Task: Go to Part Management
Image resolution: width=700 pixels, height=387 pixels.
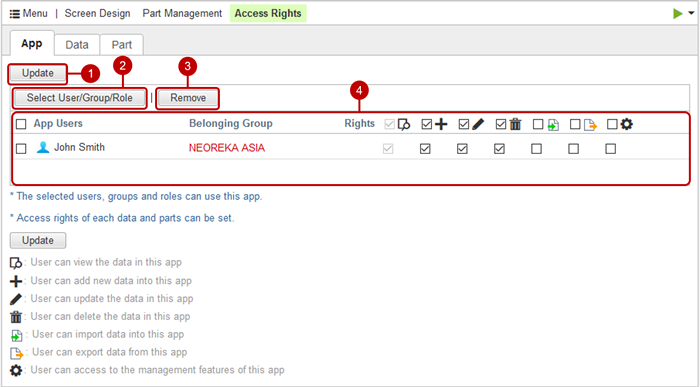Action: tap(182, 13)
